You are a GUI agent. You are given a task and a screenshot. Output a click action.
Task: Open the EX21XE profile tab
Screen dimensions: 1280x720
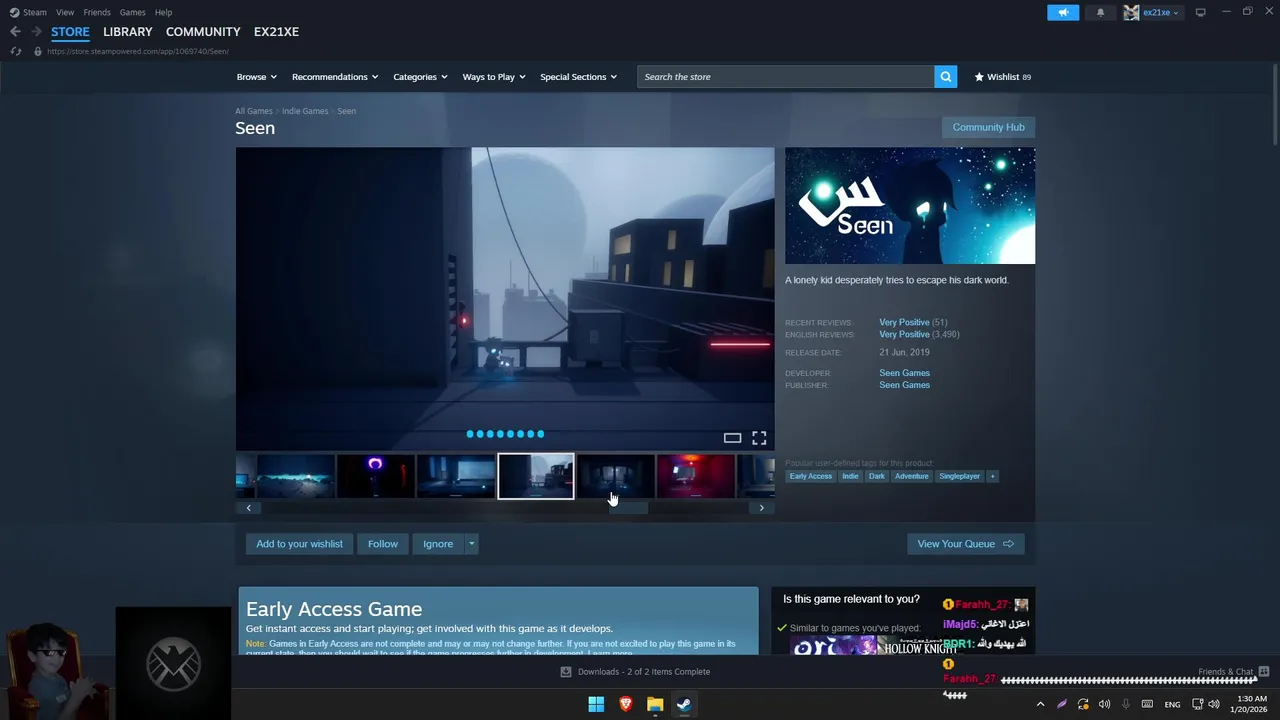[276, 32]
